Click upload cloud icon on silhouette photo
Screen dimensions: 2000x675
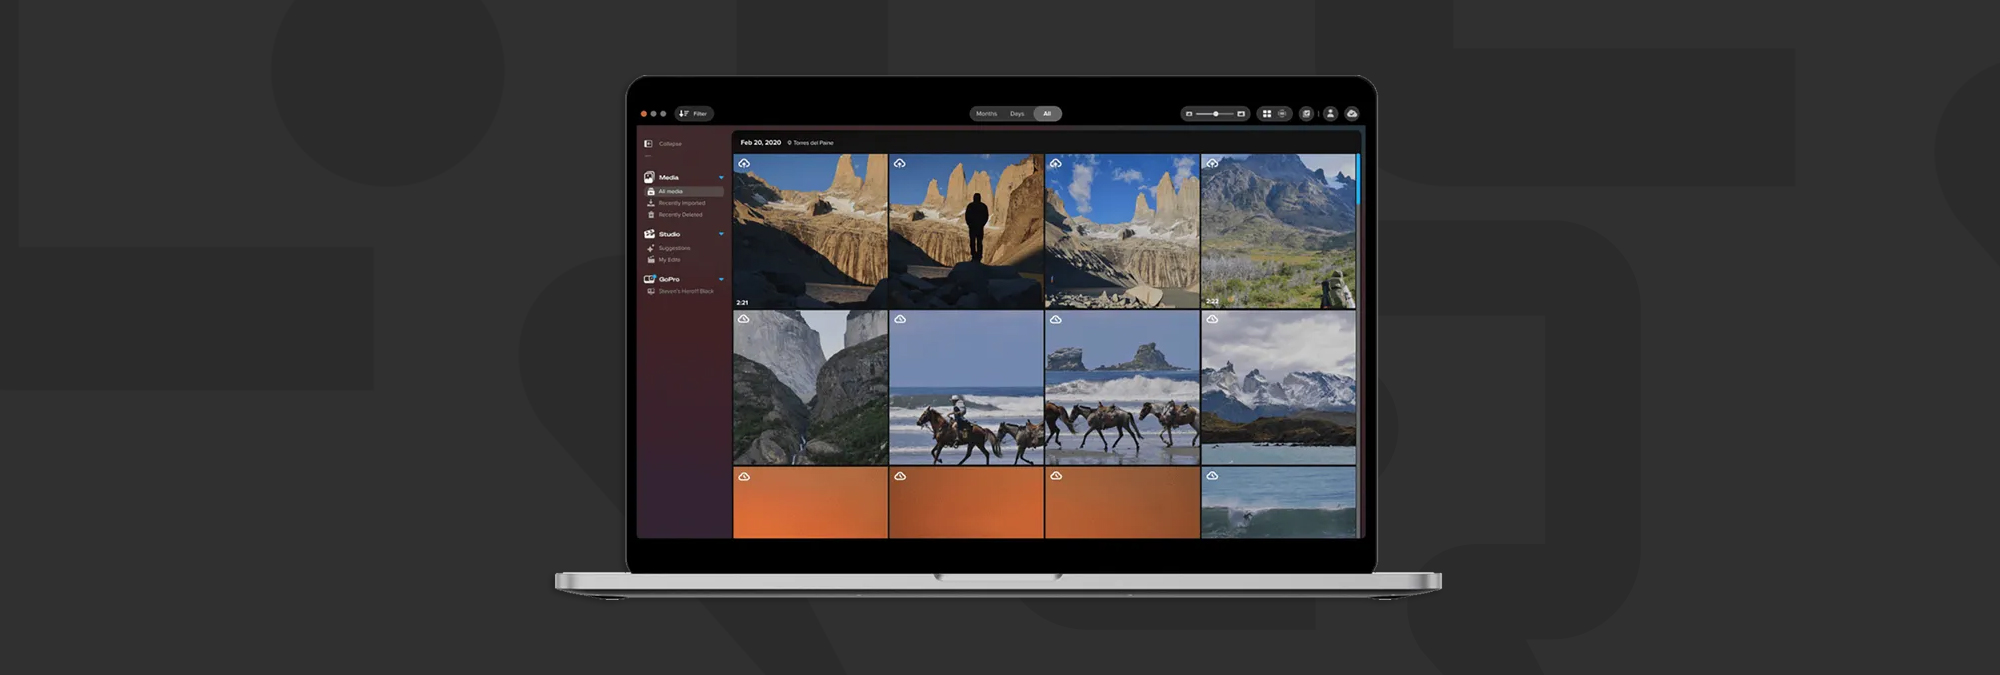[x=900, y=163]
